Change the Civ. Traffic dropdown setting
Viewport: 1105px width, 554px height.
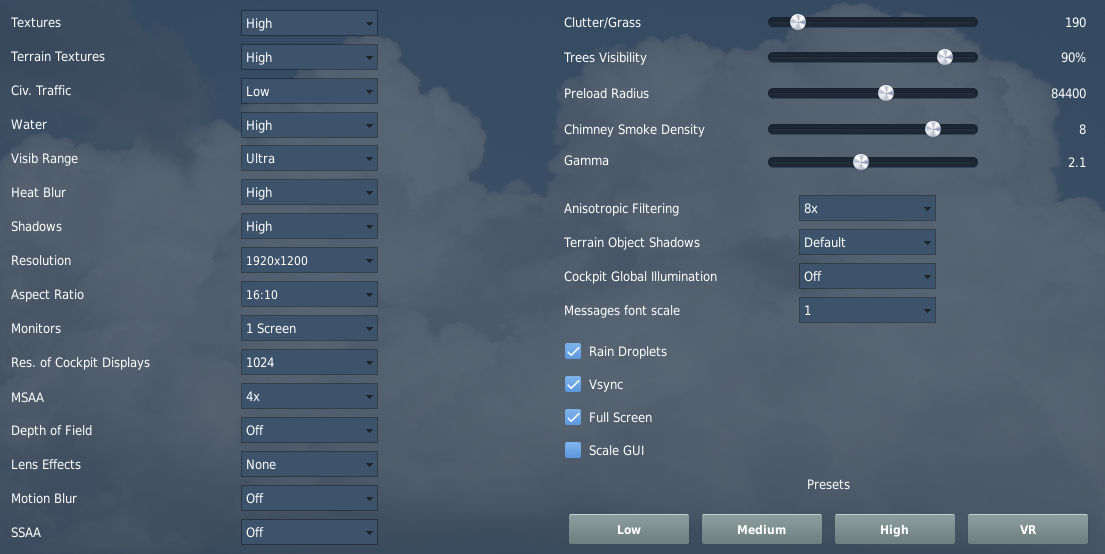tap(309, 91)
